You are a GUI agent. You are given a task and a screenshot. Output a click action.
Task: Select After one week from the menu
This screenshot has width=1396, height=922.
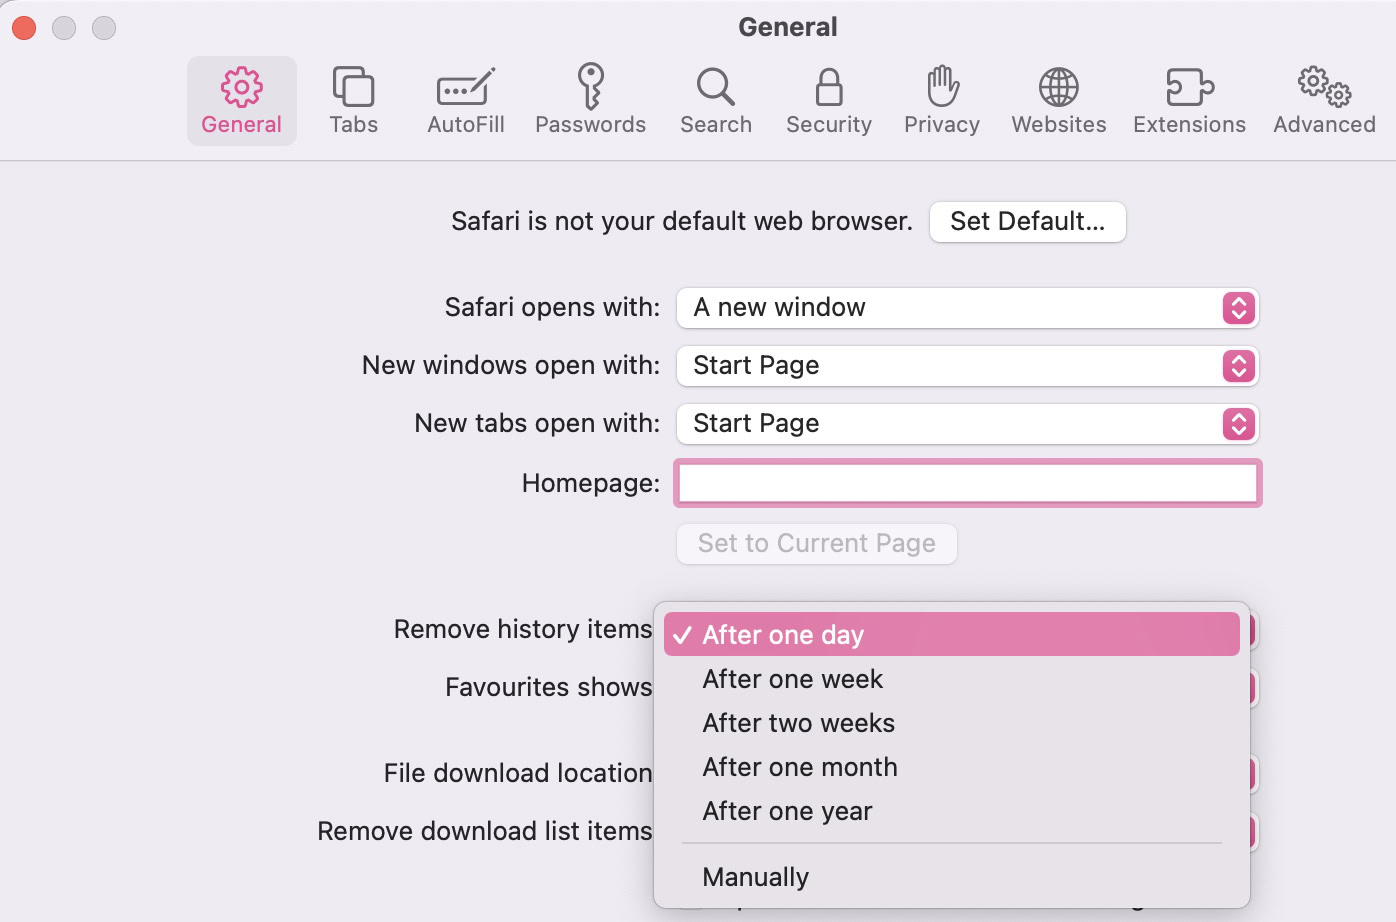click(952, 679)
